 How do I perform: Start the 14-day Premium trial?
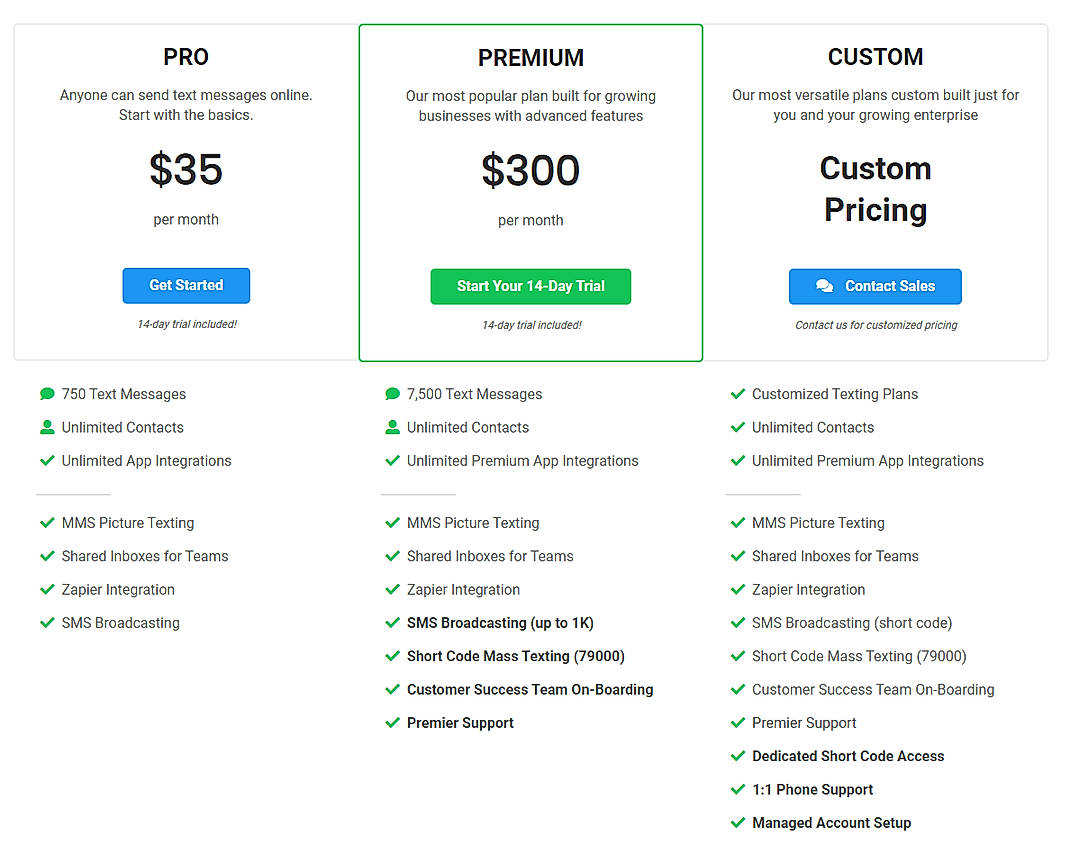click(530, 286)
